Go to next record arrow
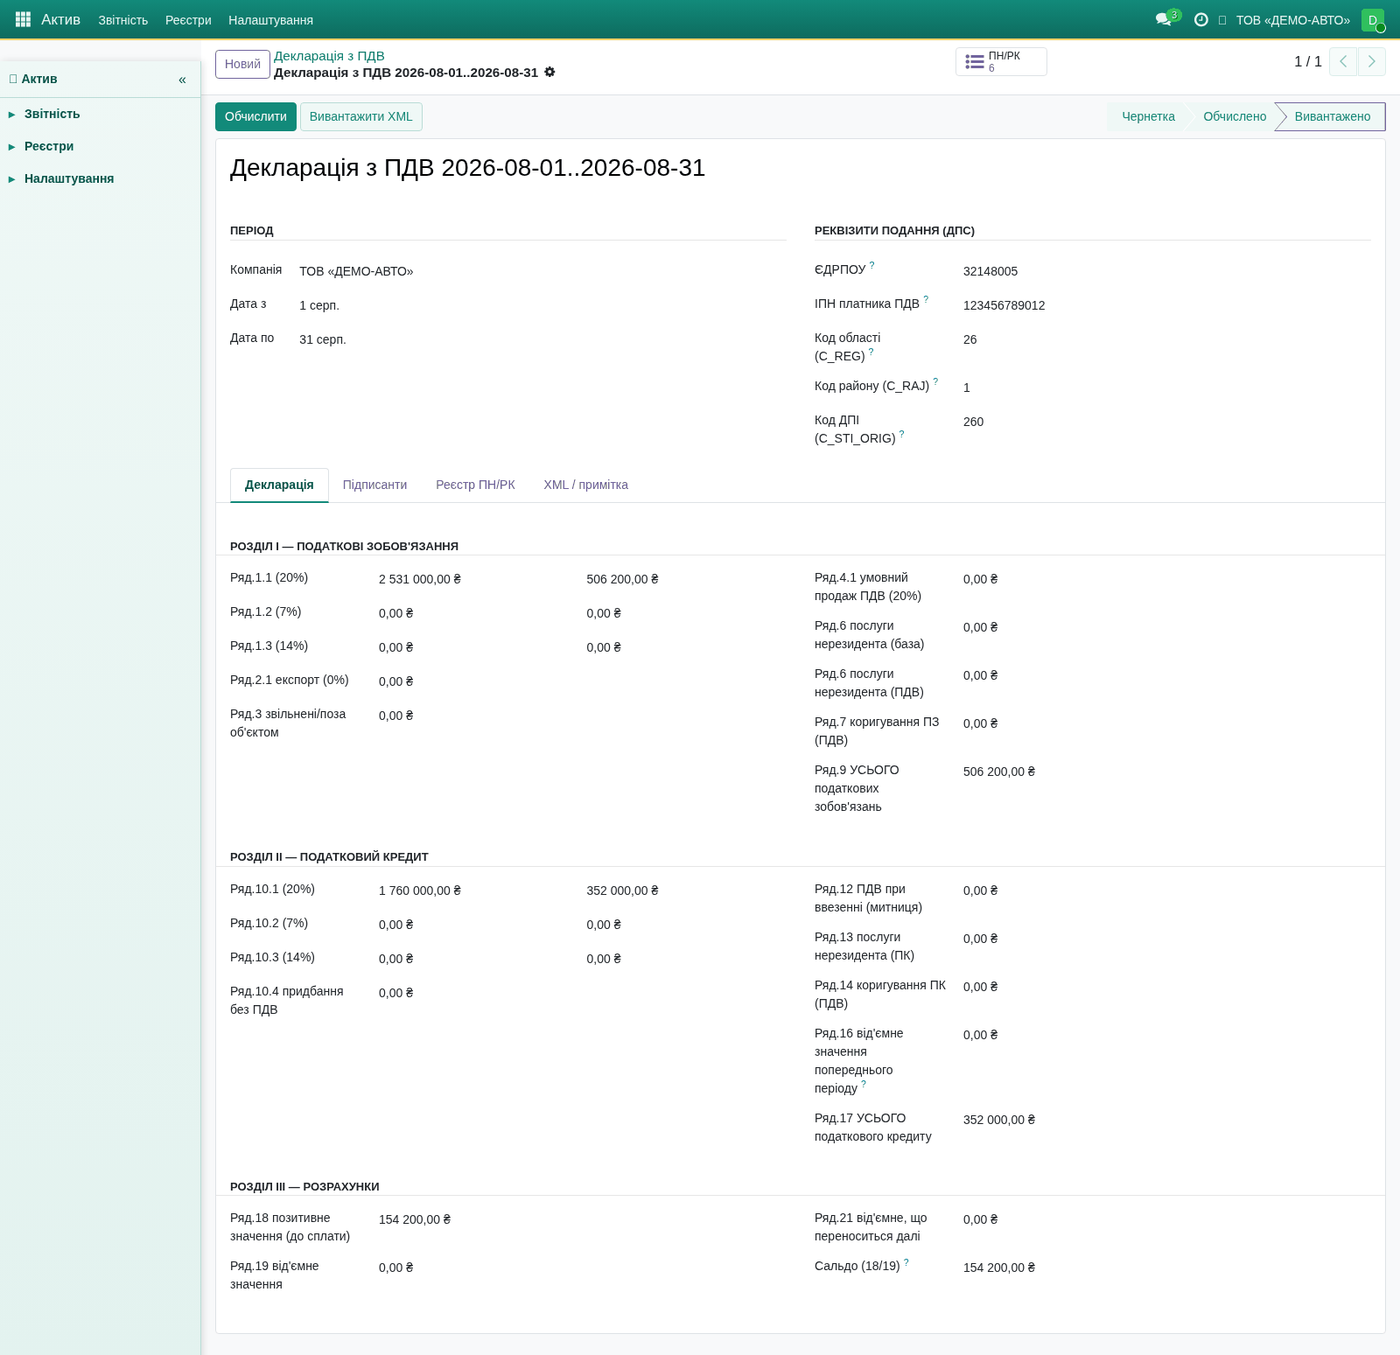The width and height of the screenshot is (1400, 1355). pos(1371,62)
